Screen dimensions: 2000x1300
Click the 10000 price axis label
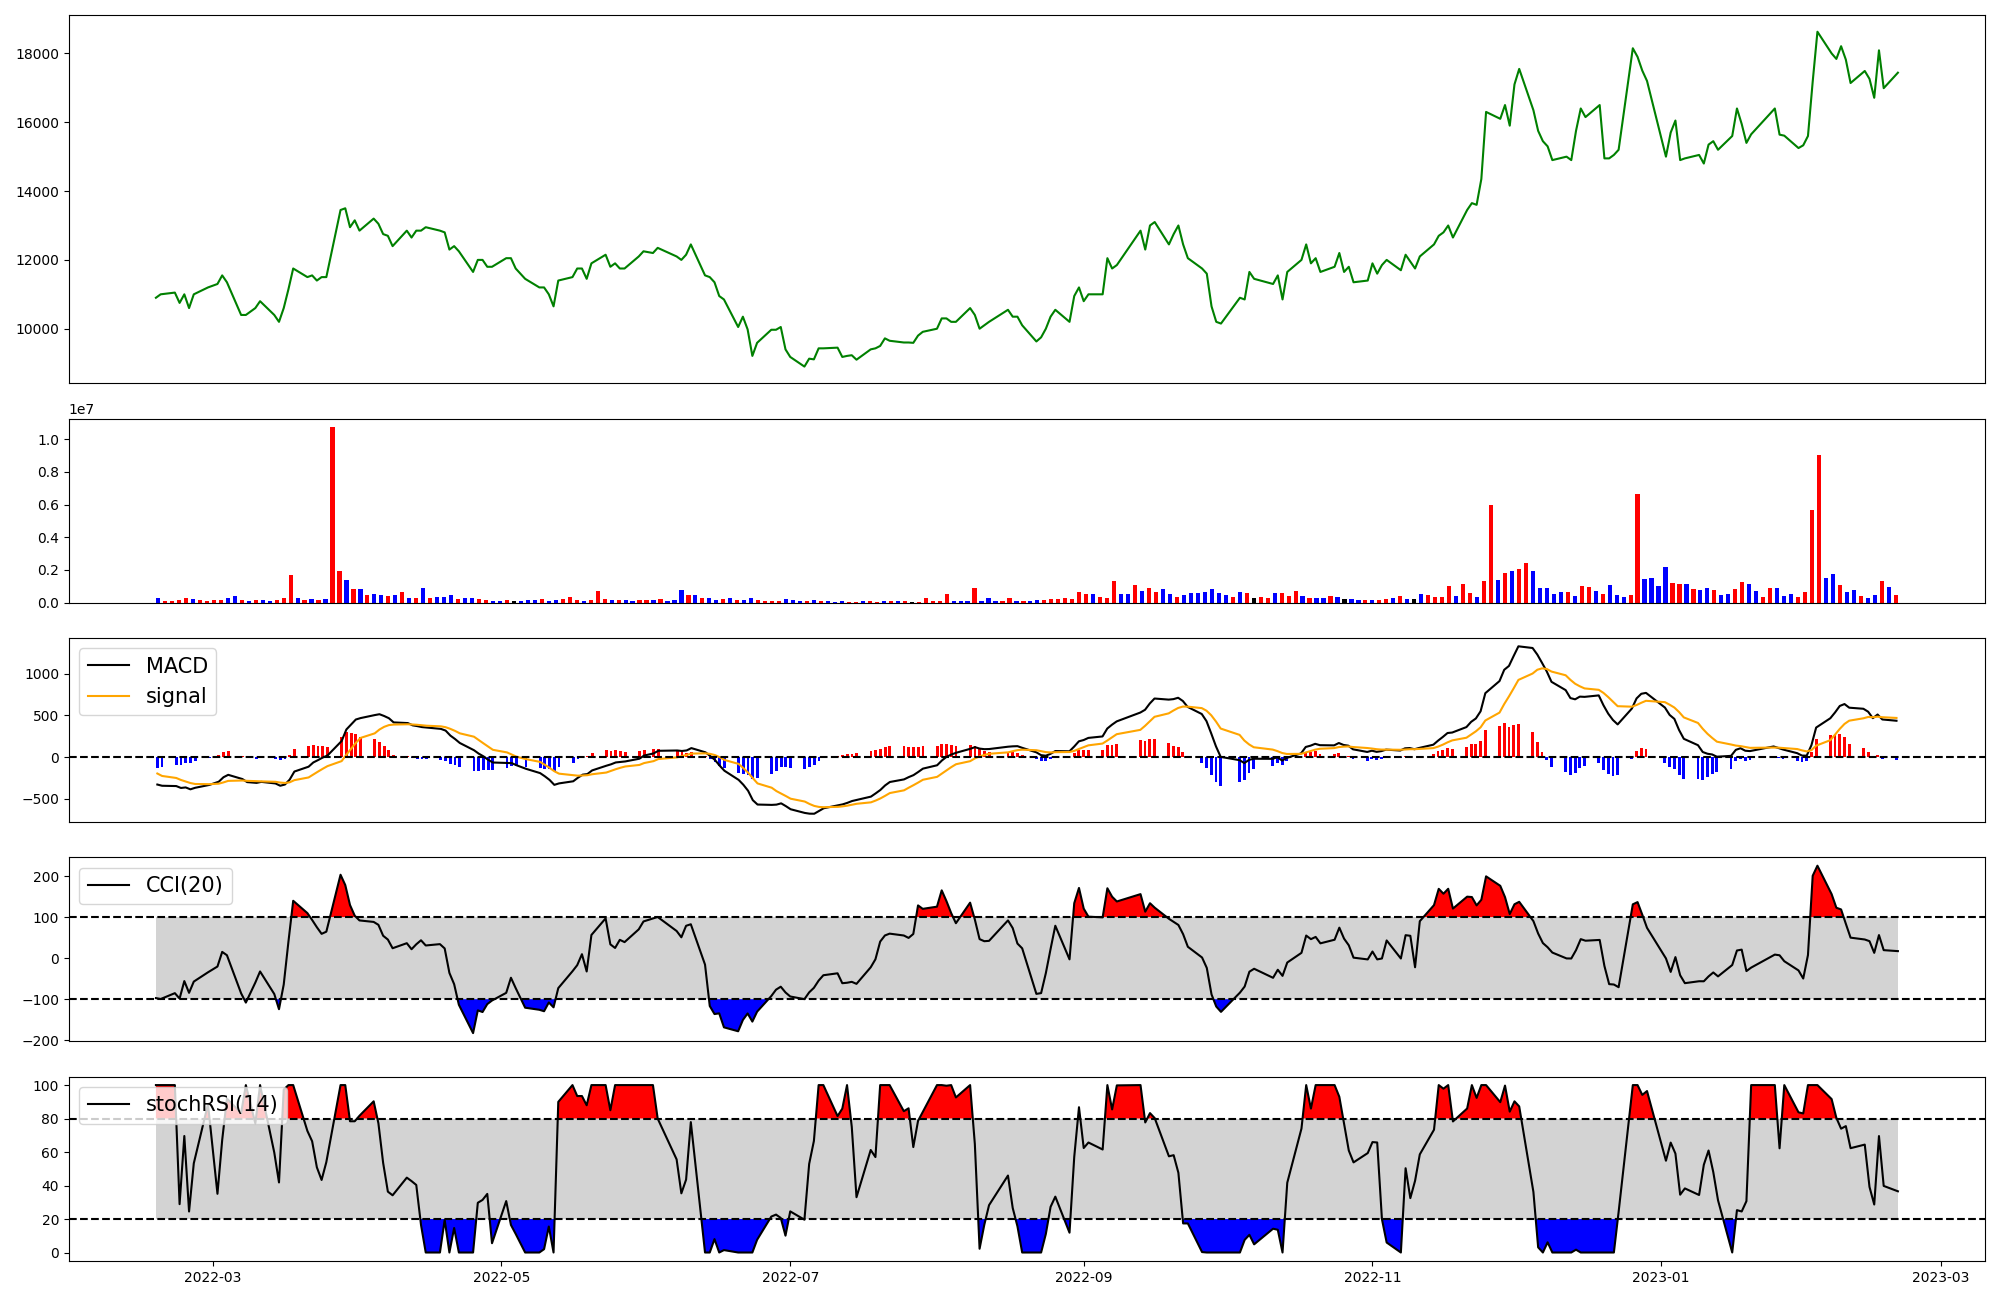(x=38, y=330)
